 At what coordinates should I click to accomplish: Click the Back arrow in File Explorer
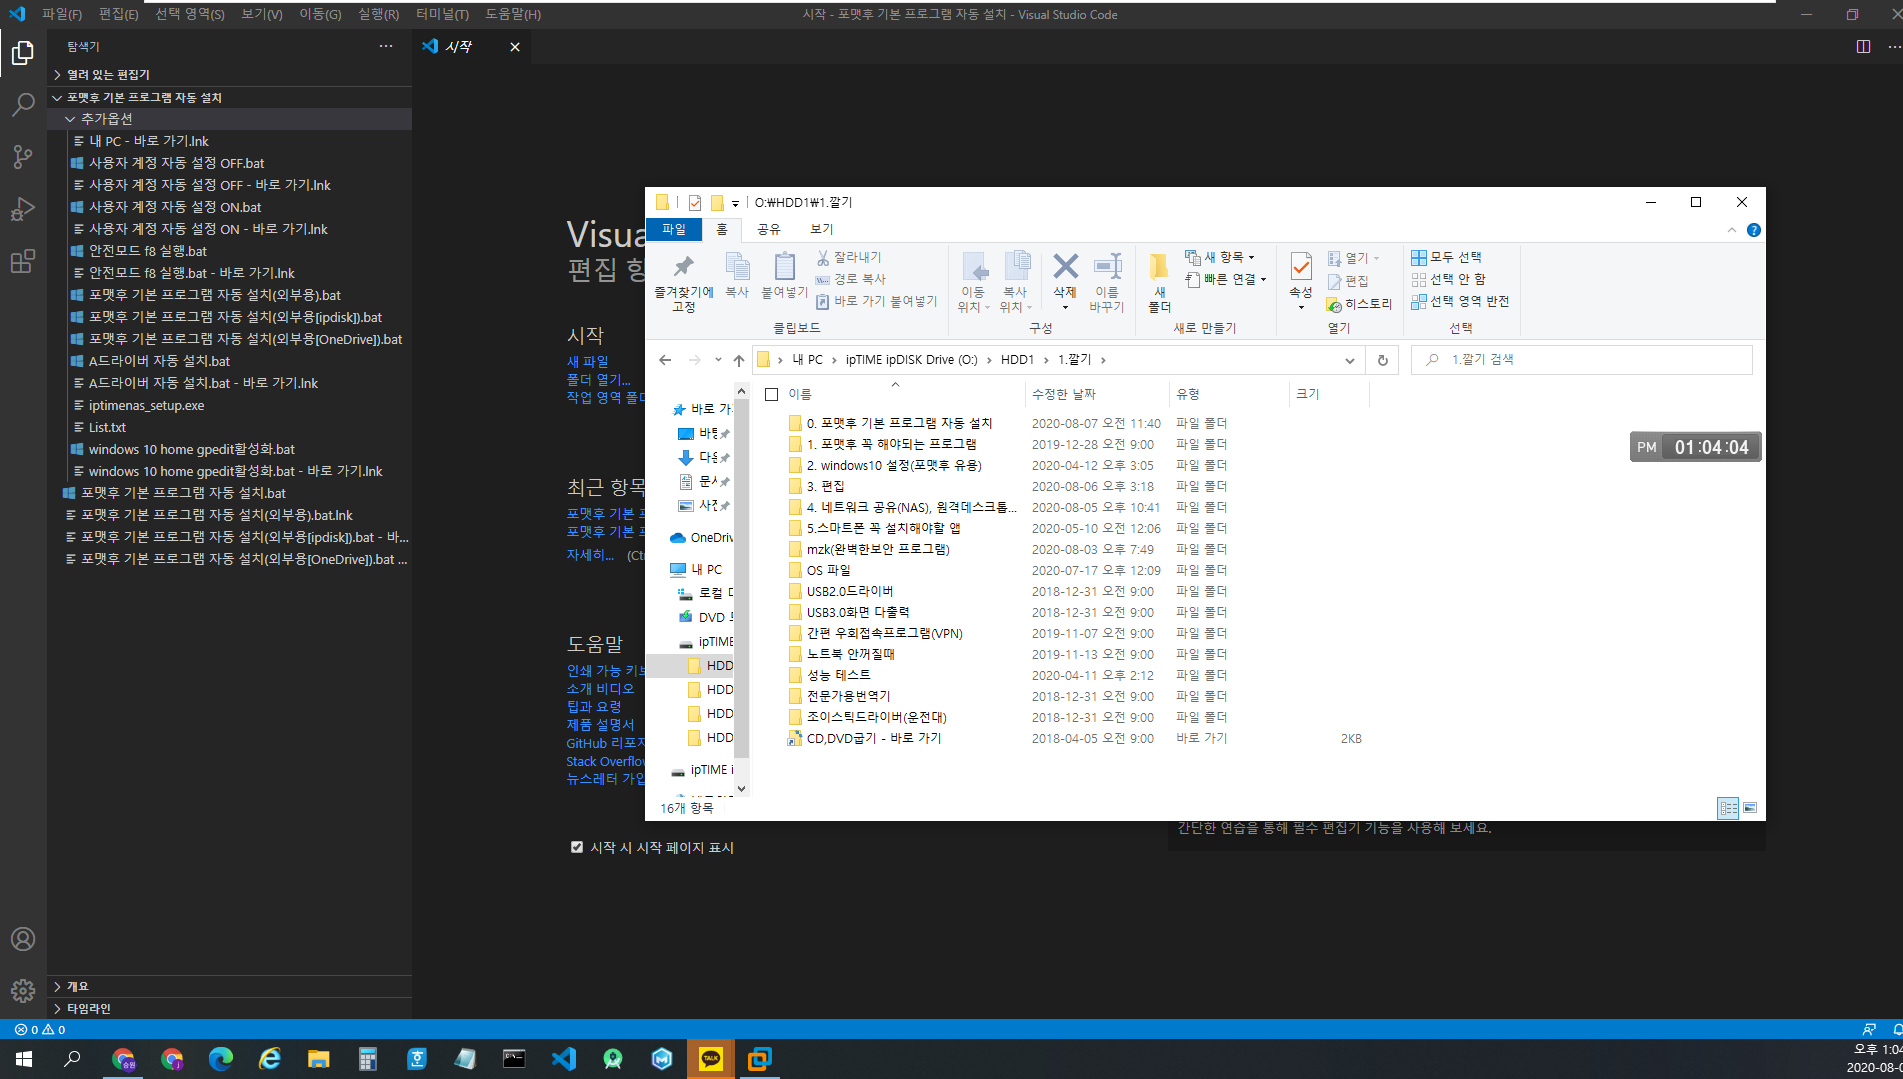[x=666, y=360]
